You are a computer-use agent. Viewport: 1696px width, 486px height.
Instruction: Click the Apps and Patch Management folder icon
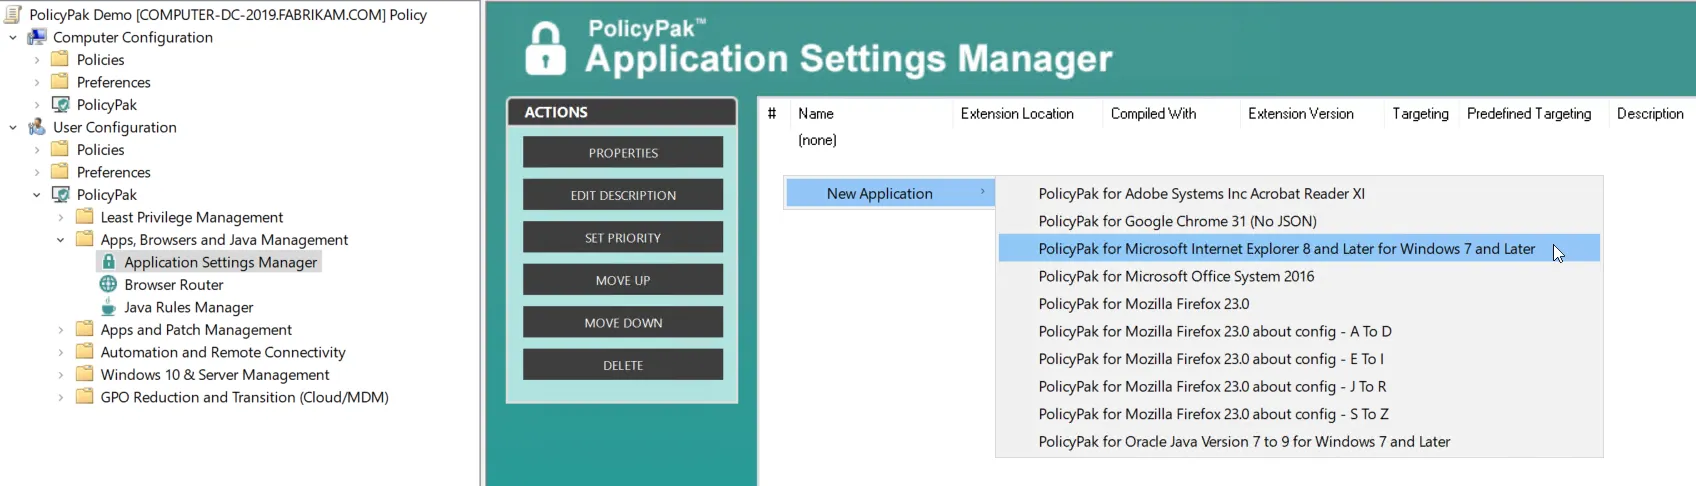pyautogui.click(x=85, y=329)
